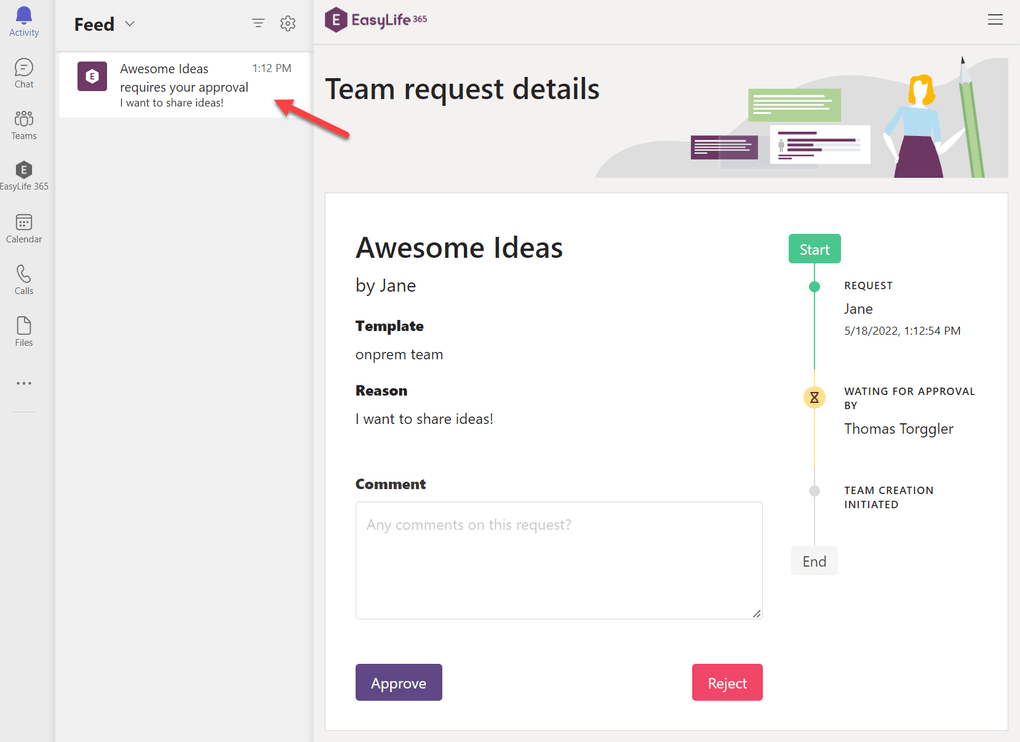1020x742 pixels.
Task: Open Chat from the left rail
Action: tap(24, 73)
